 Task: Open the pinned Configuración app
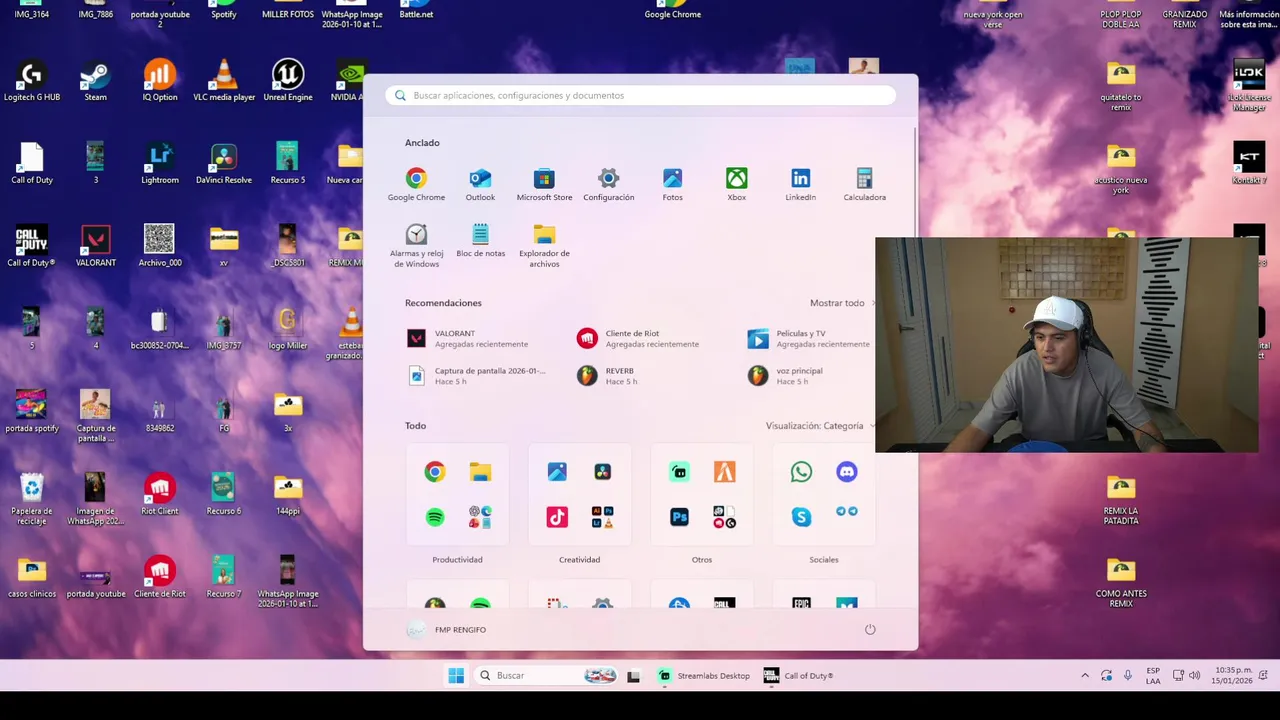(x=608, y=185)
